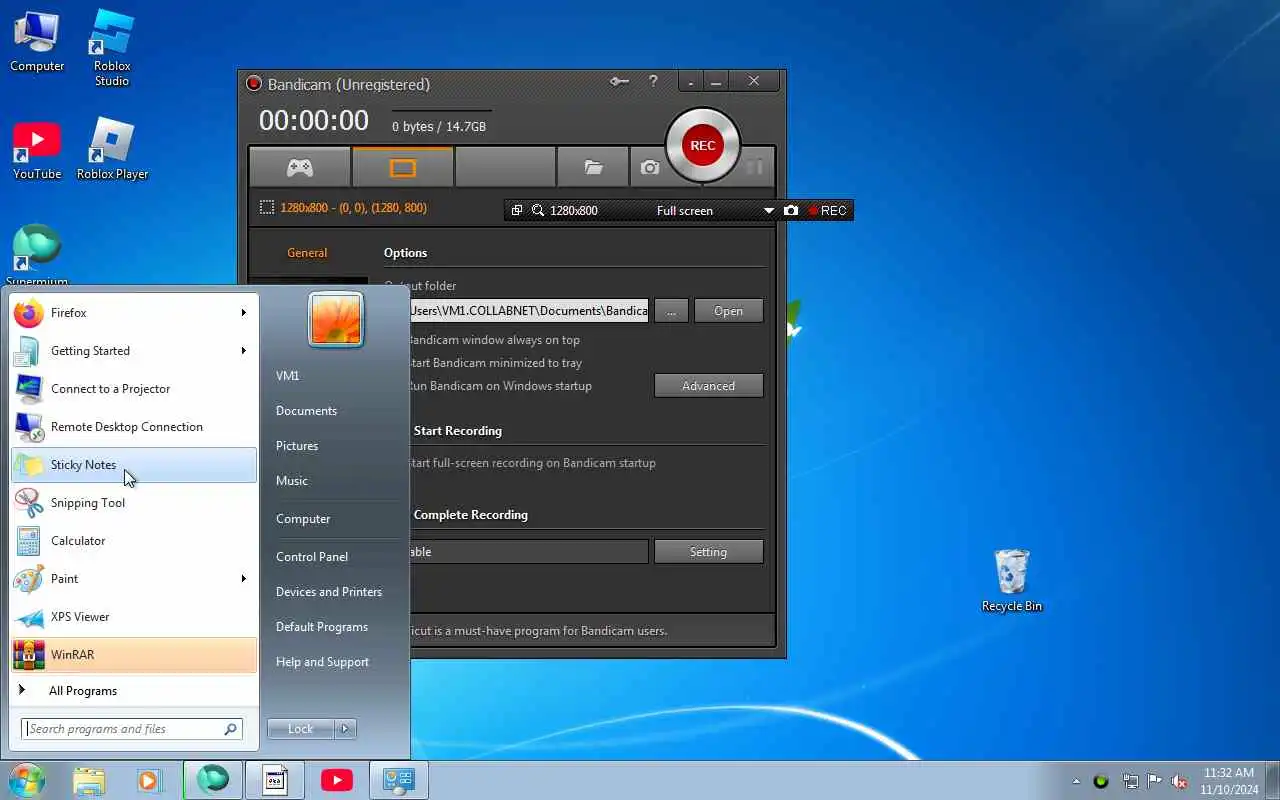The height and width of the screenshot is (800, 1280).
Task: Click YouTube desktop shortcut icon
Action: 37,150
